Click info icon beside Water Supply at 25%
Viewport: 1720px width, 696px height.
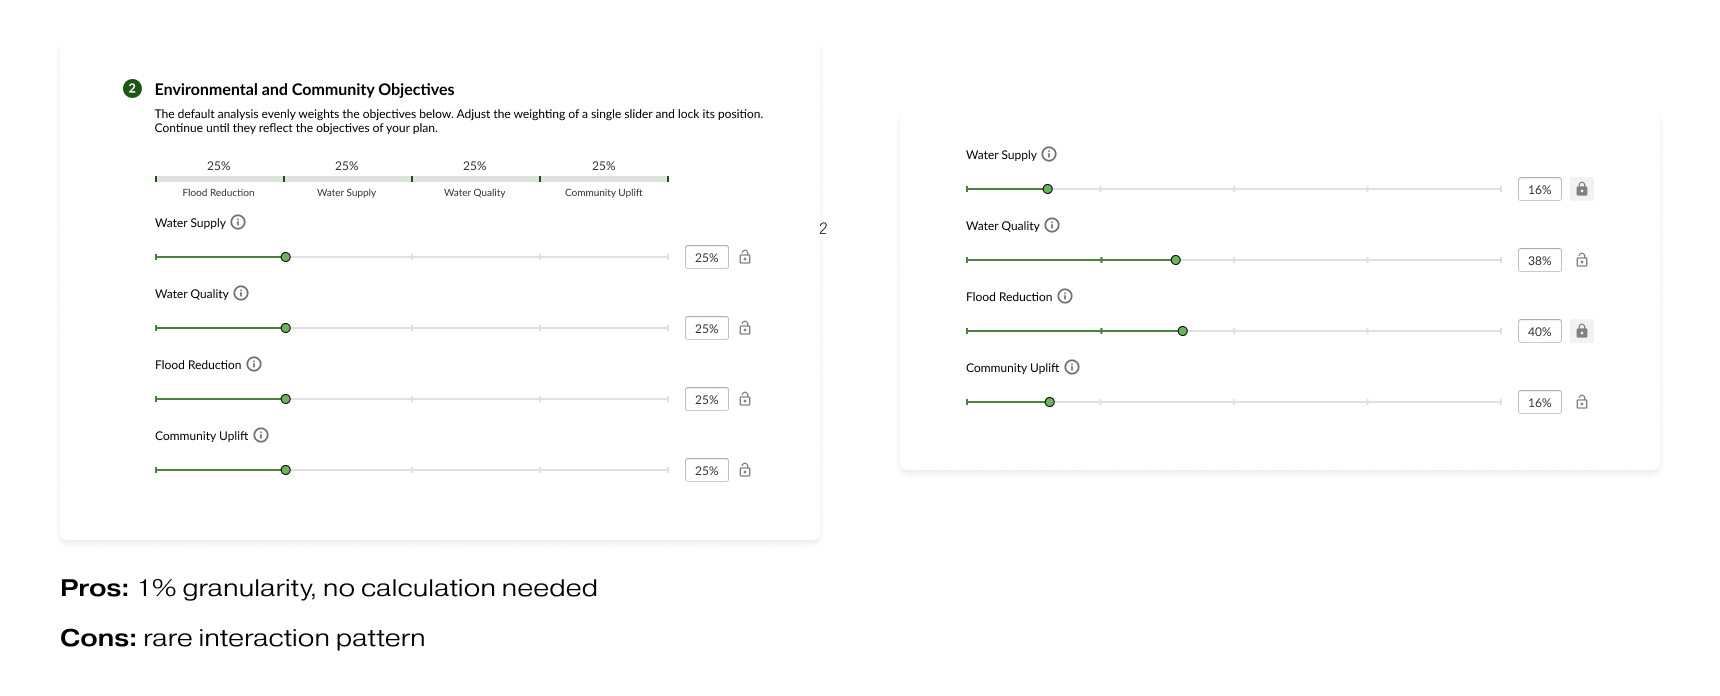pyautogui.click(x=238, y=222)
